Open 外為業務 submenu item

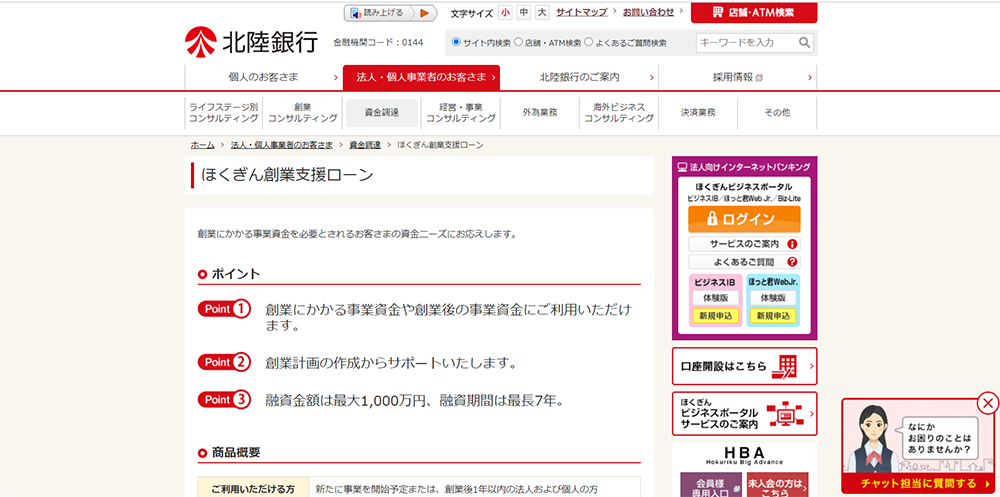pyautogui.click(x=540, y=113)
